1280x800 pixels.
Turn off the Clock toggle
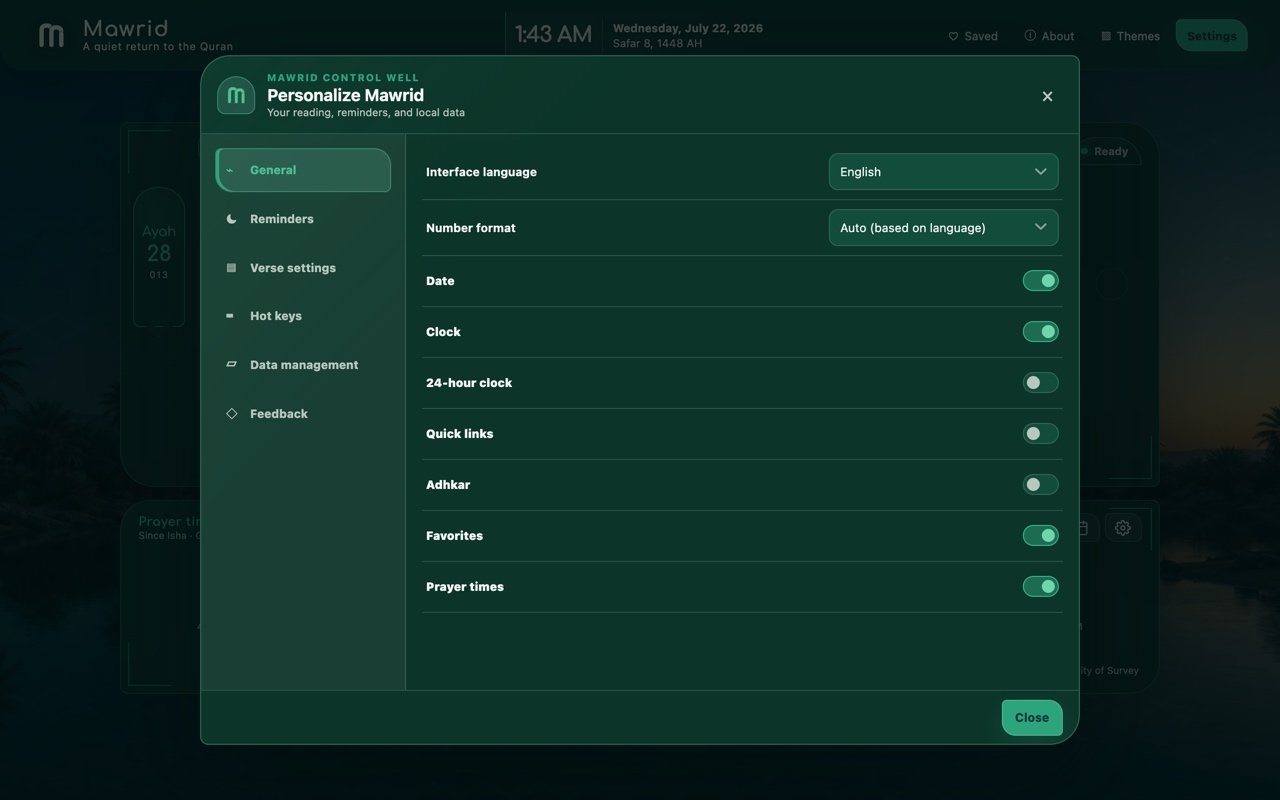[1040, 332]
